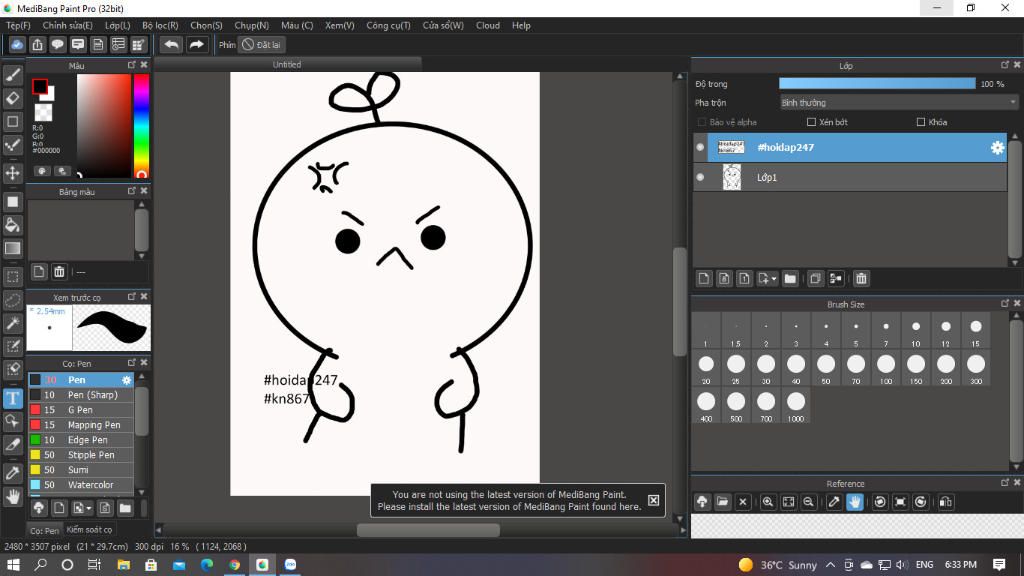Hide the Lớp1 layer
This screenshot has width=1024, height=576.
[700, 177]
